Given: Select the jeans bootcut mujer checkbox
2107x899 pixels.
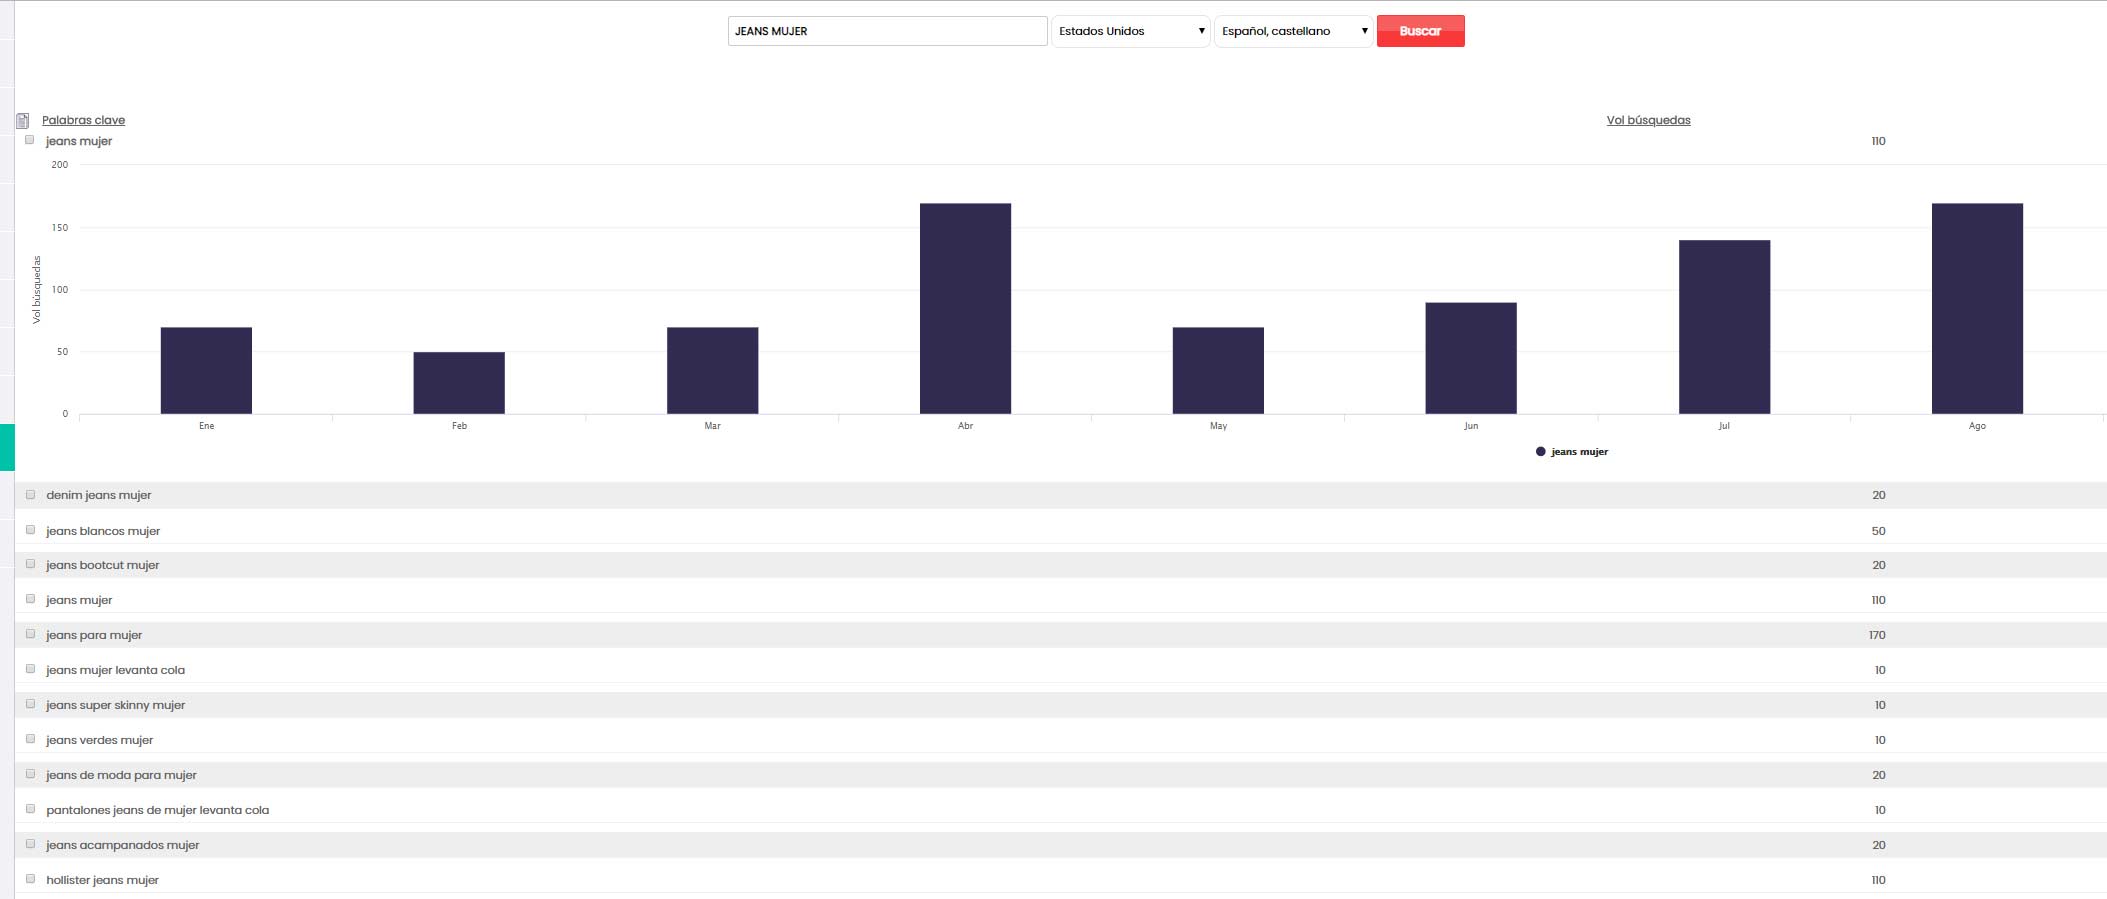Looking at the screenshot, I should click(x=30, y=565).
